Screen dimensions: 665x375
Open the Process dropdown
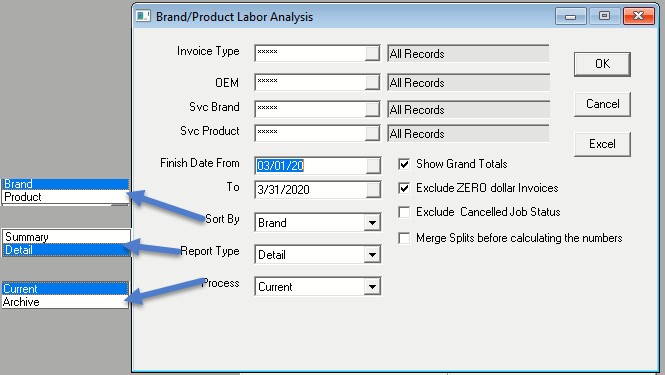tap(372, 287)
